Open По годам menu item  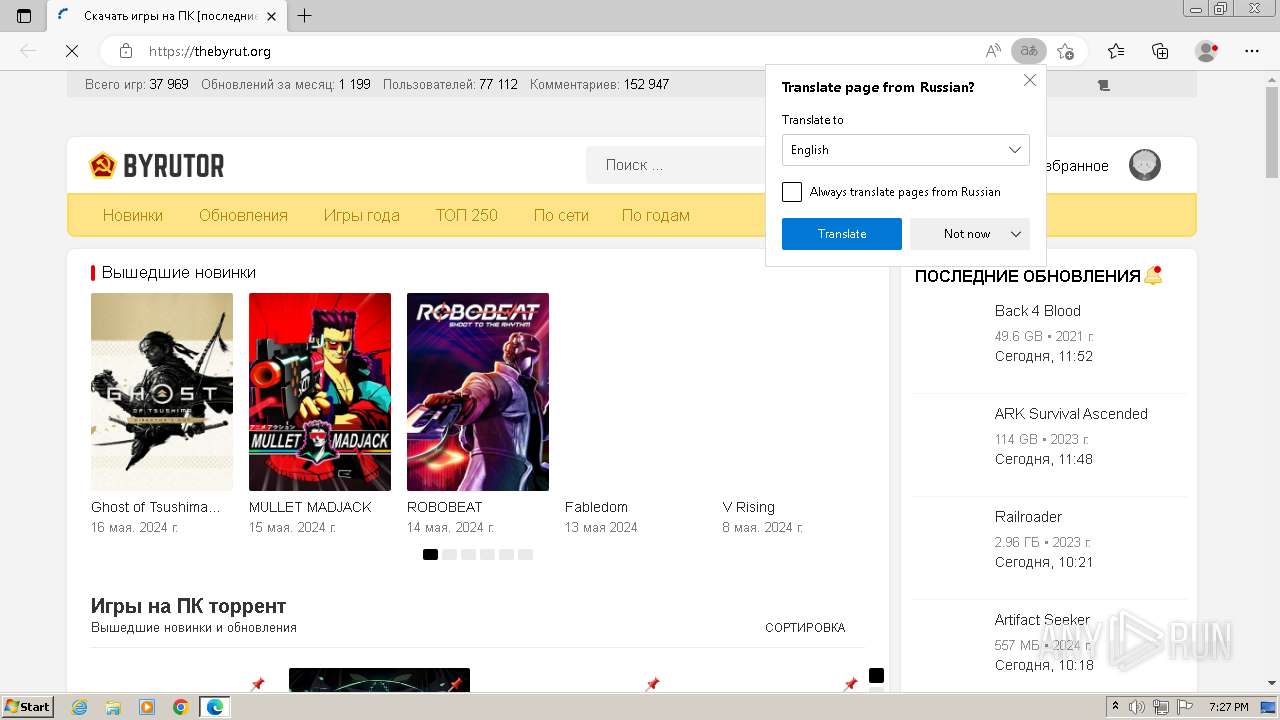pyautogui.click(x=656, y=215)
